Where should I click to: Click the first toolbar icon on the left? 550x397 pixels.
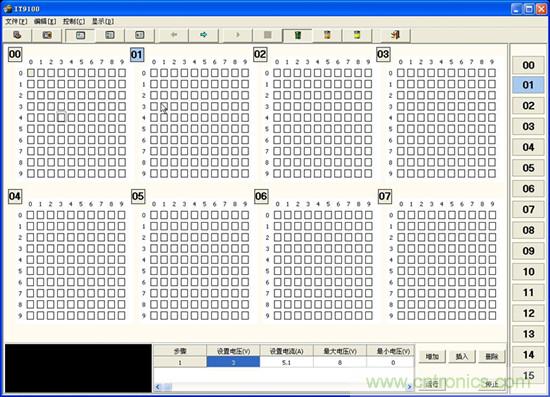click(17, 35)
